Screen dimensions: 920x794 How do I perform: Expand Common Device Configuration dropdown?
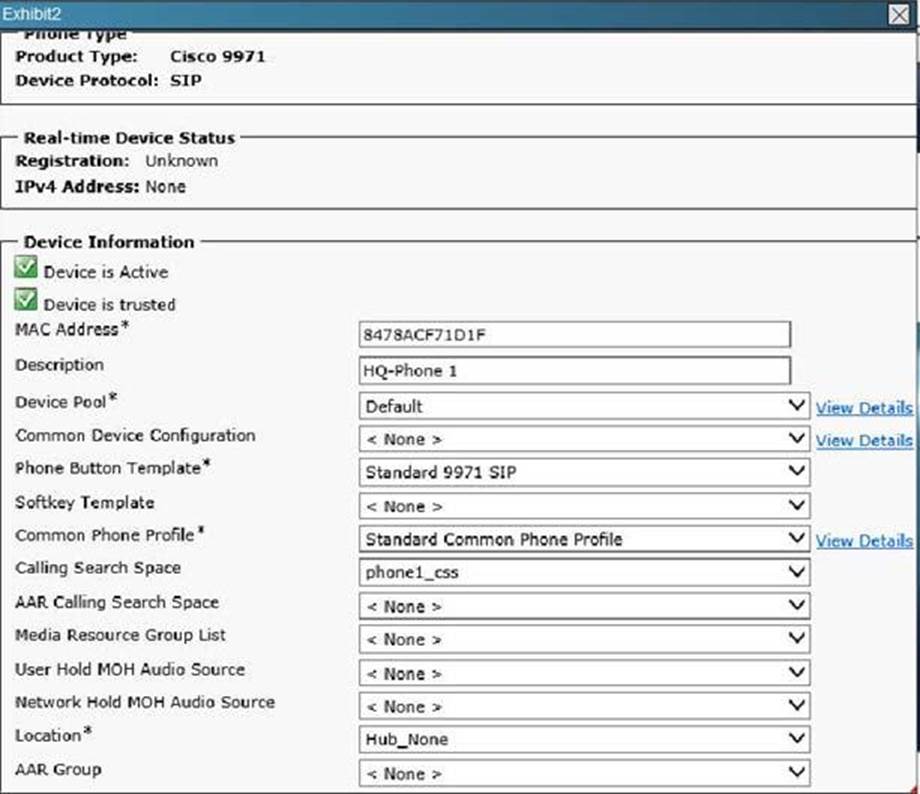[x=584, y=439]
